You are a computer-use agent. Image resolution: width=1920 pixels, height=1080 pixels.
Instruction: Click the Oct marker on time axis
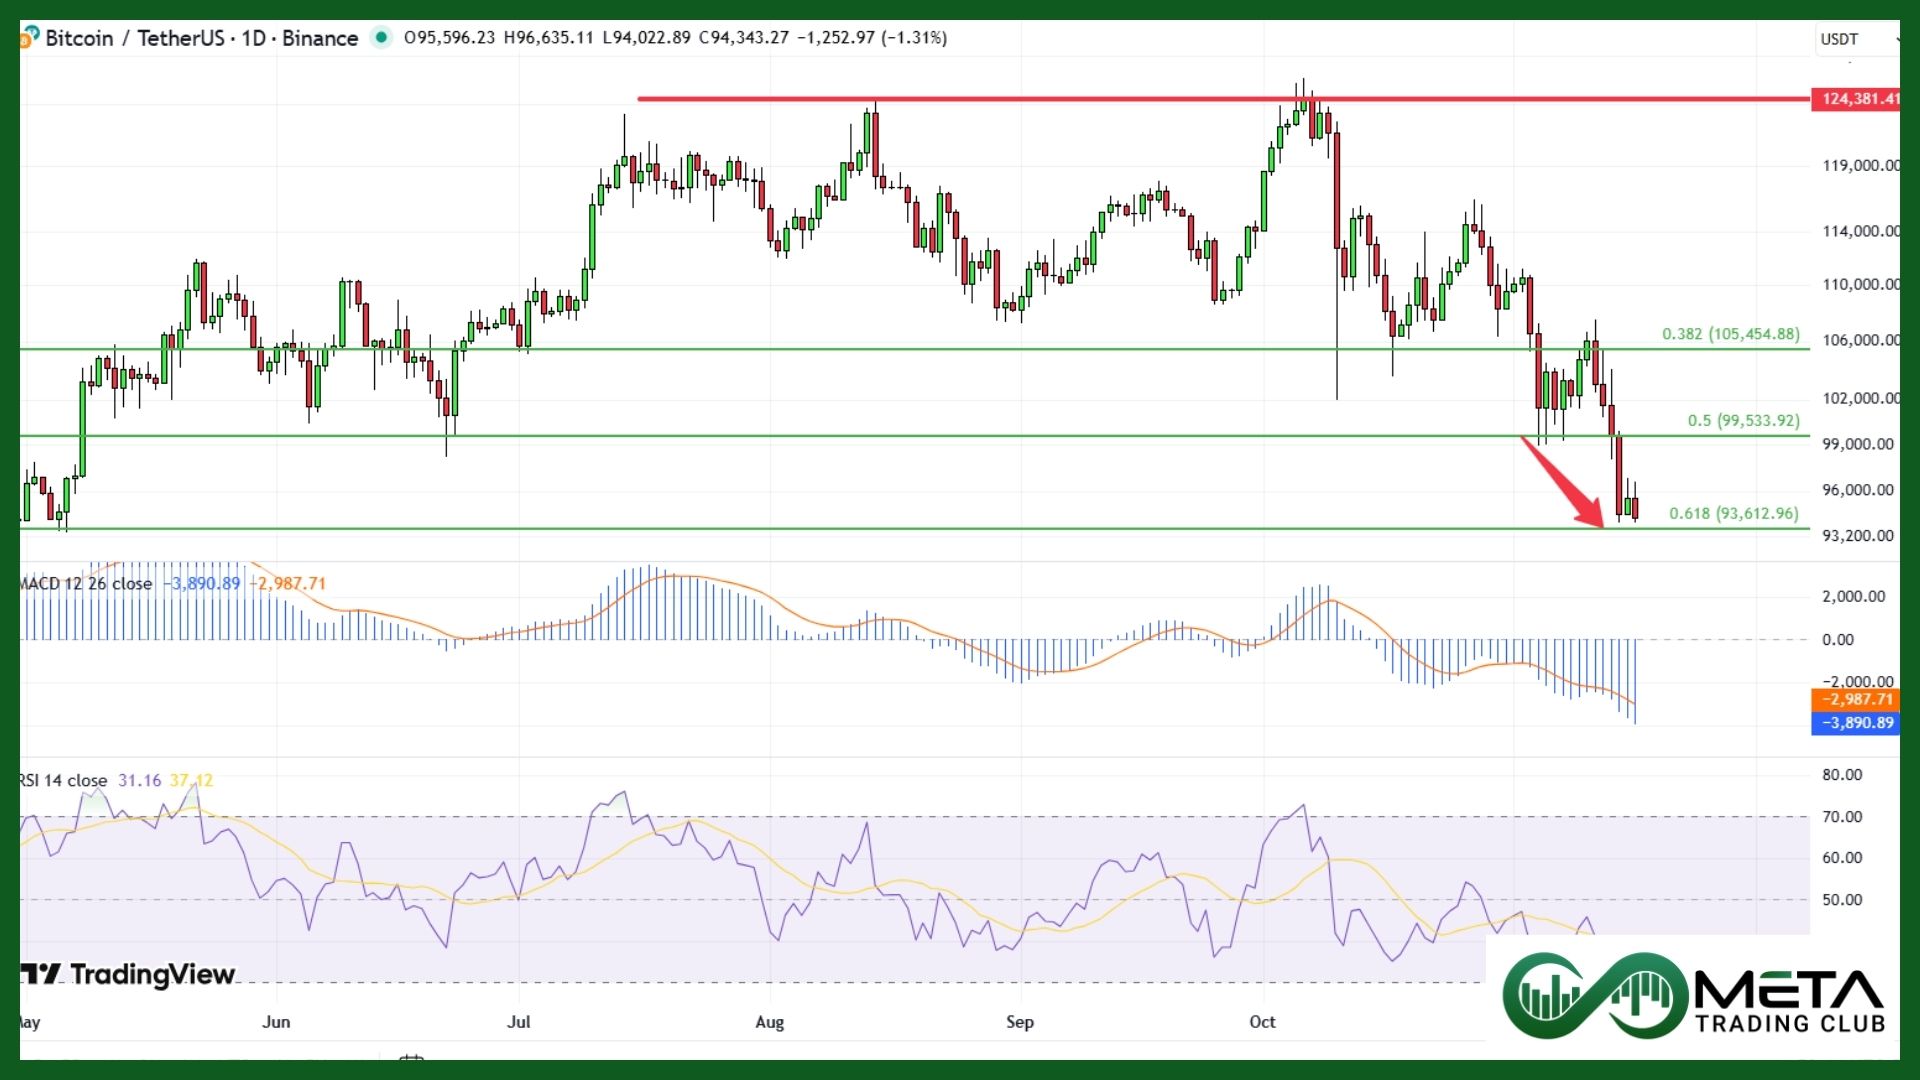1262,1022
